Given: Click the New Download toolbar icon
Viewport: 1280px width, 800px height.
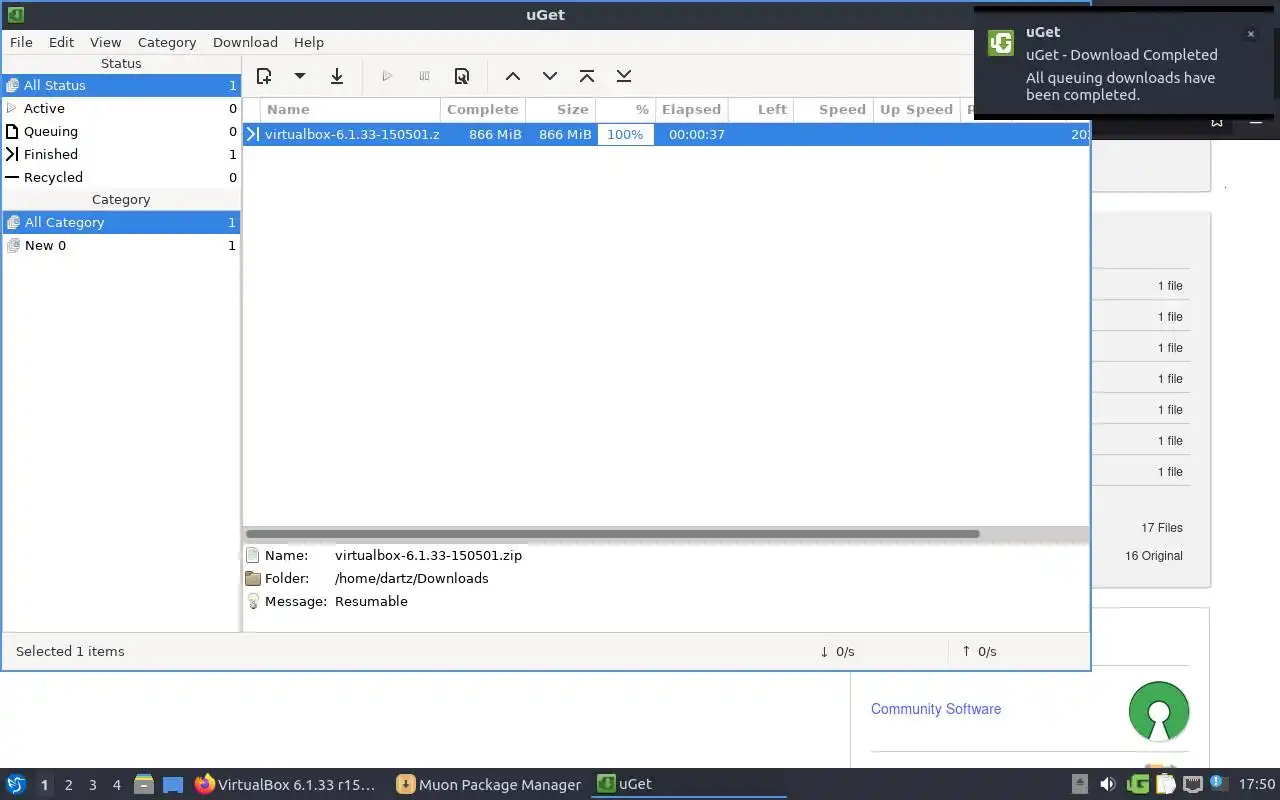Looking at the screenshot, I should pos(264,76).
